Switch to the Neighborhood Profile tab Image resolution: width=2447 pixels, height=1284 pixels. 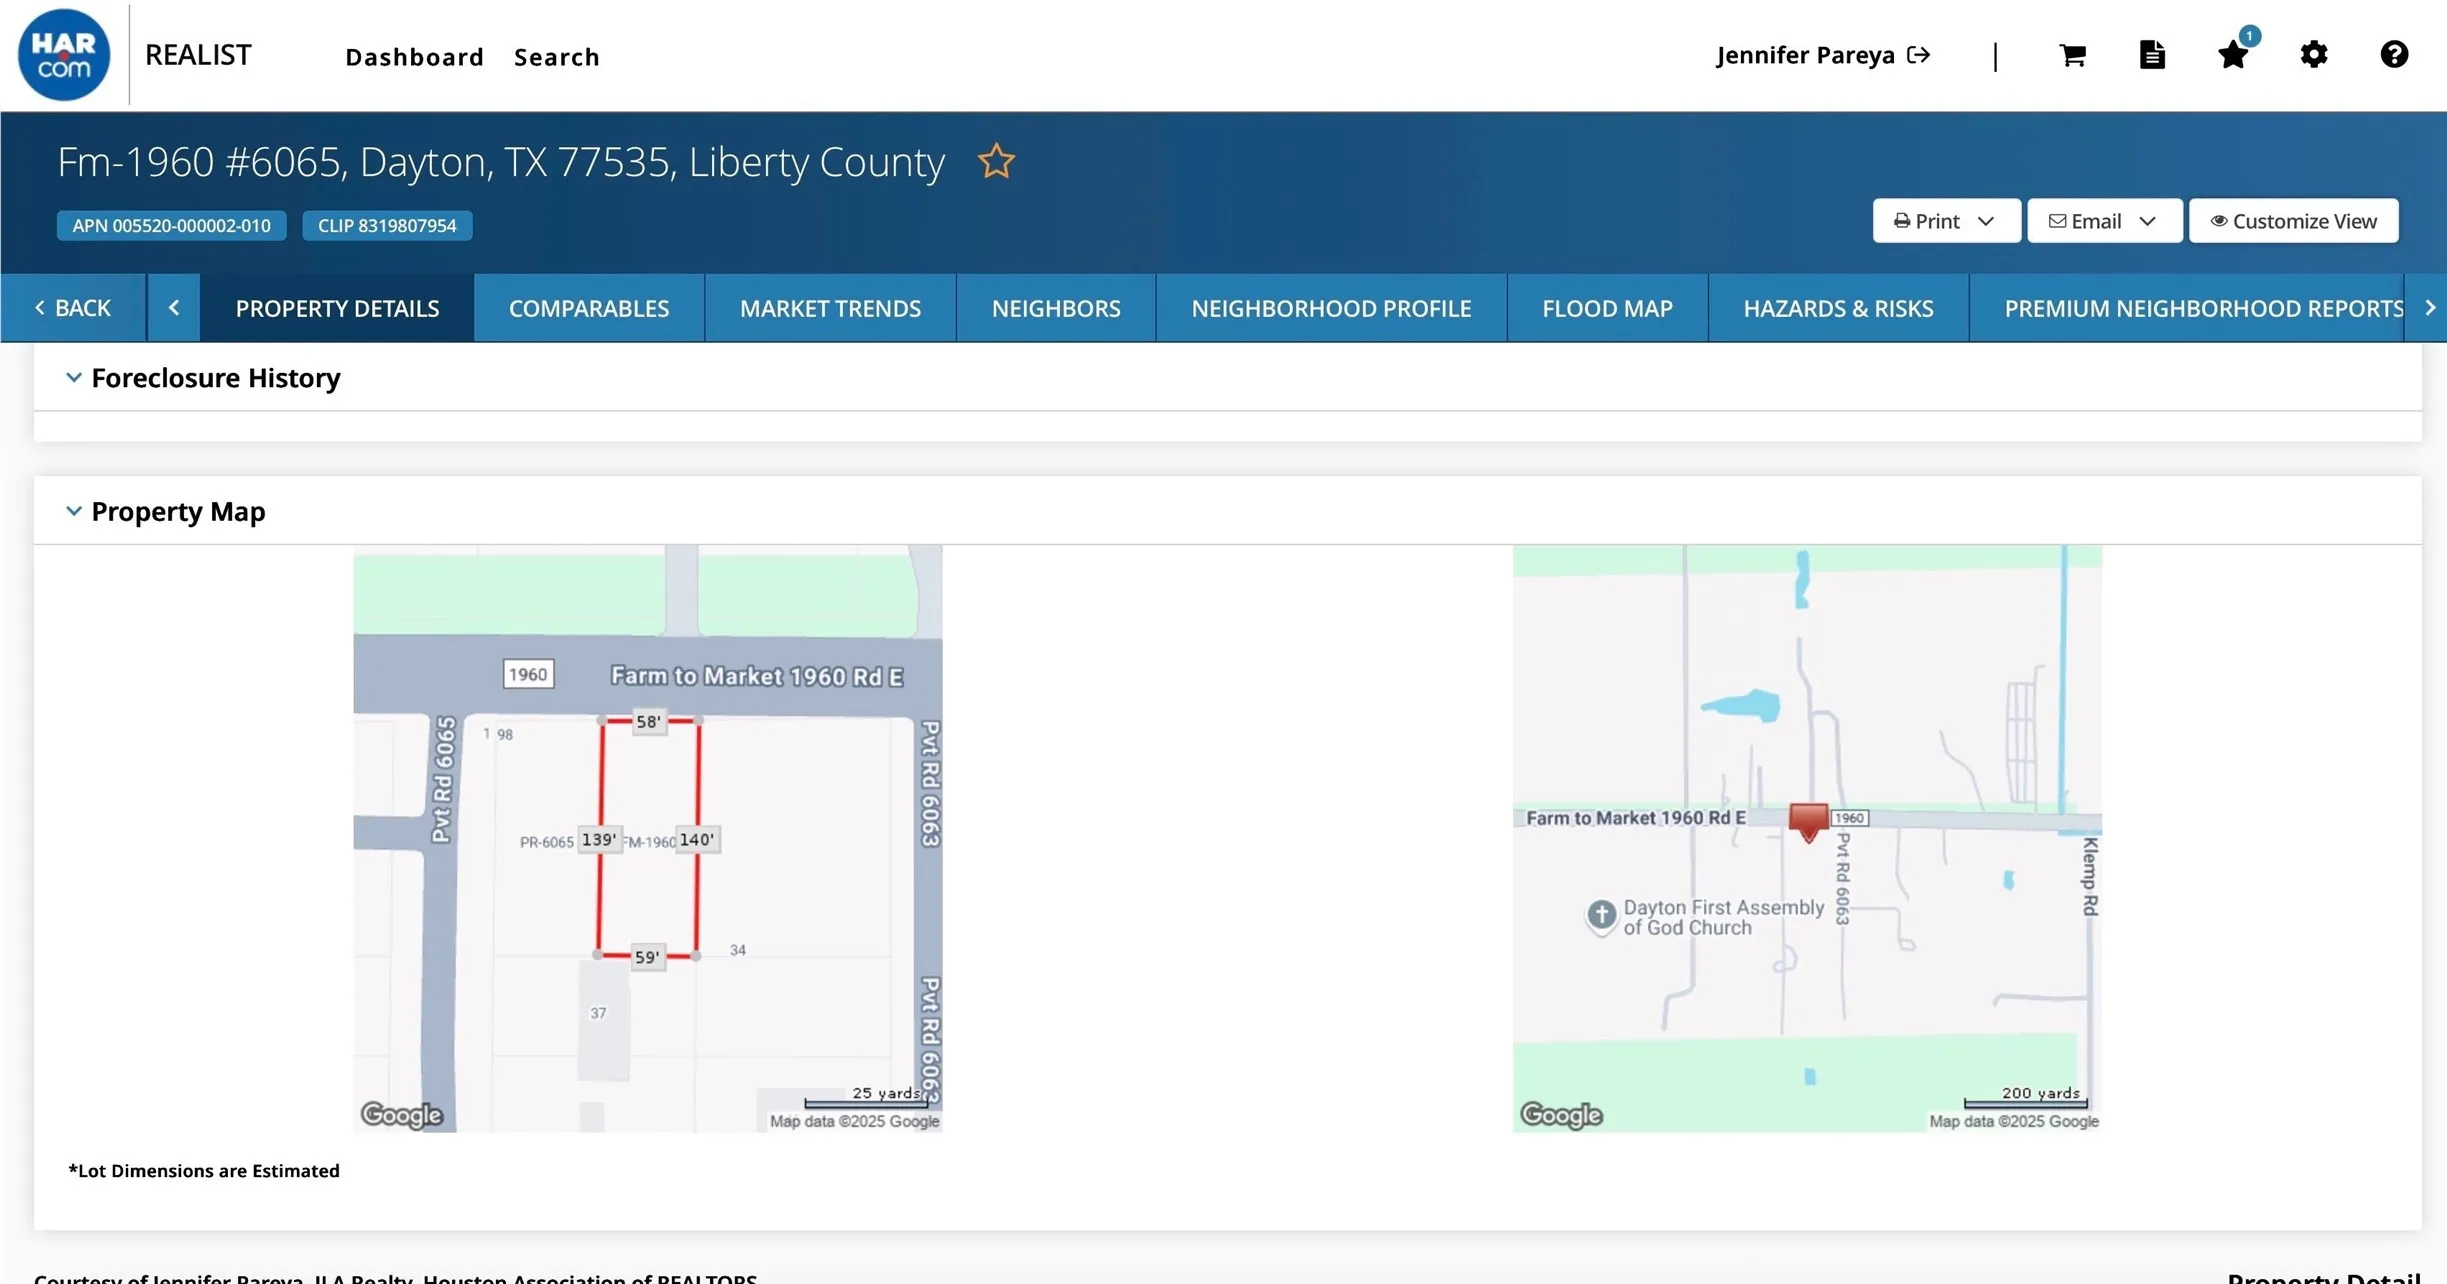[x=1331, y=308]
